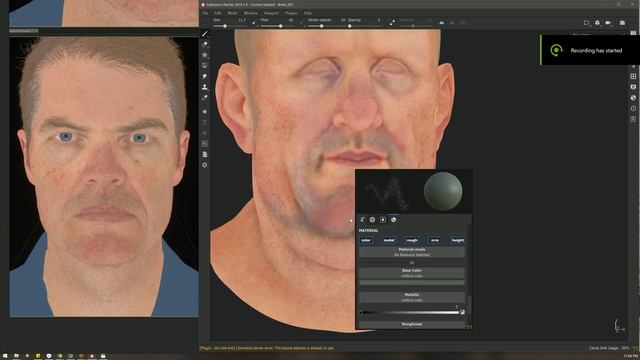Open the Viewport menu

[271, 13]
